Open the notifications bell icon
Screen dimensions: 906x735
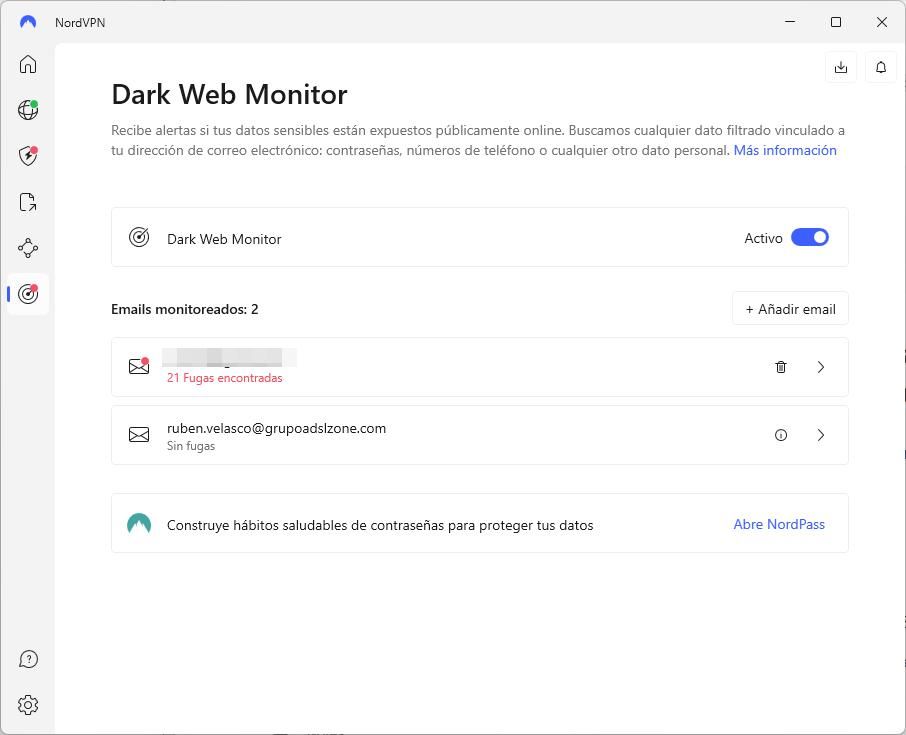tap(881, 67)
